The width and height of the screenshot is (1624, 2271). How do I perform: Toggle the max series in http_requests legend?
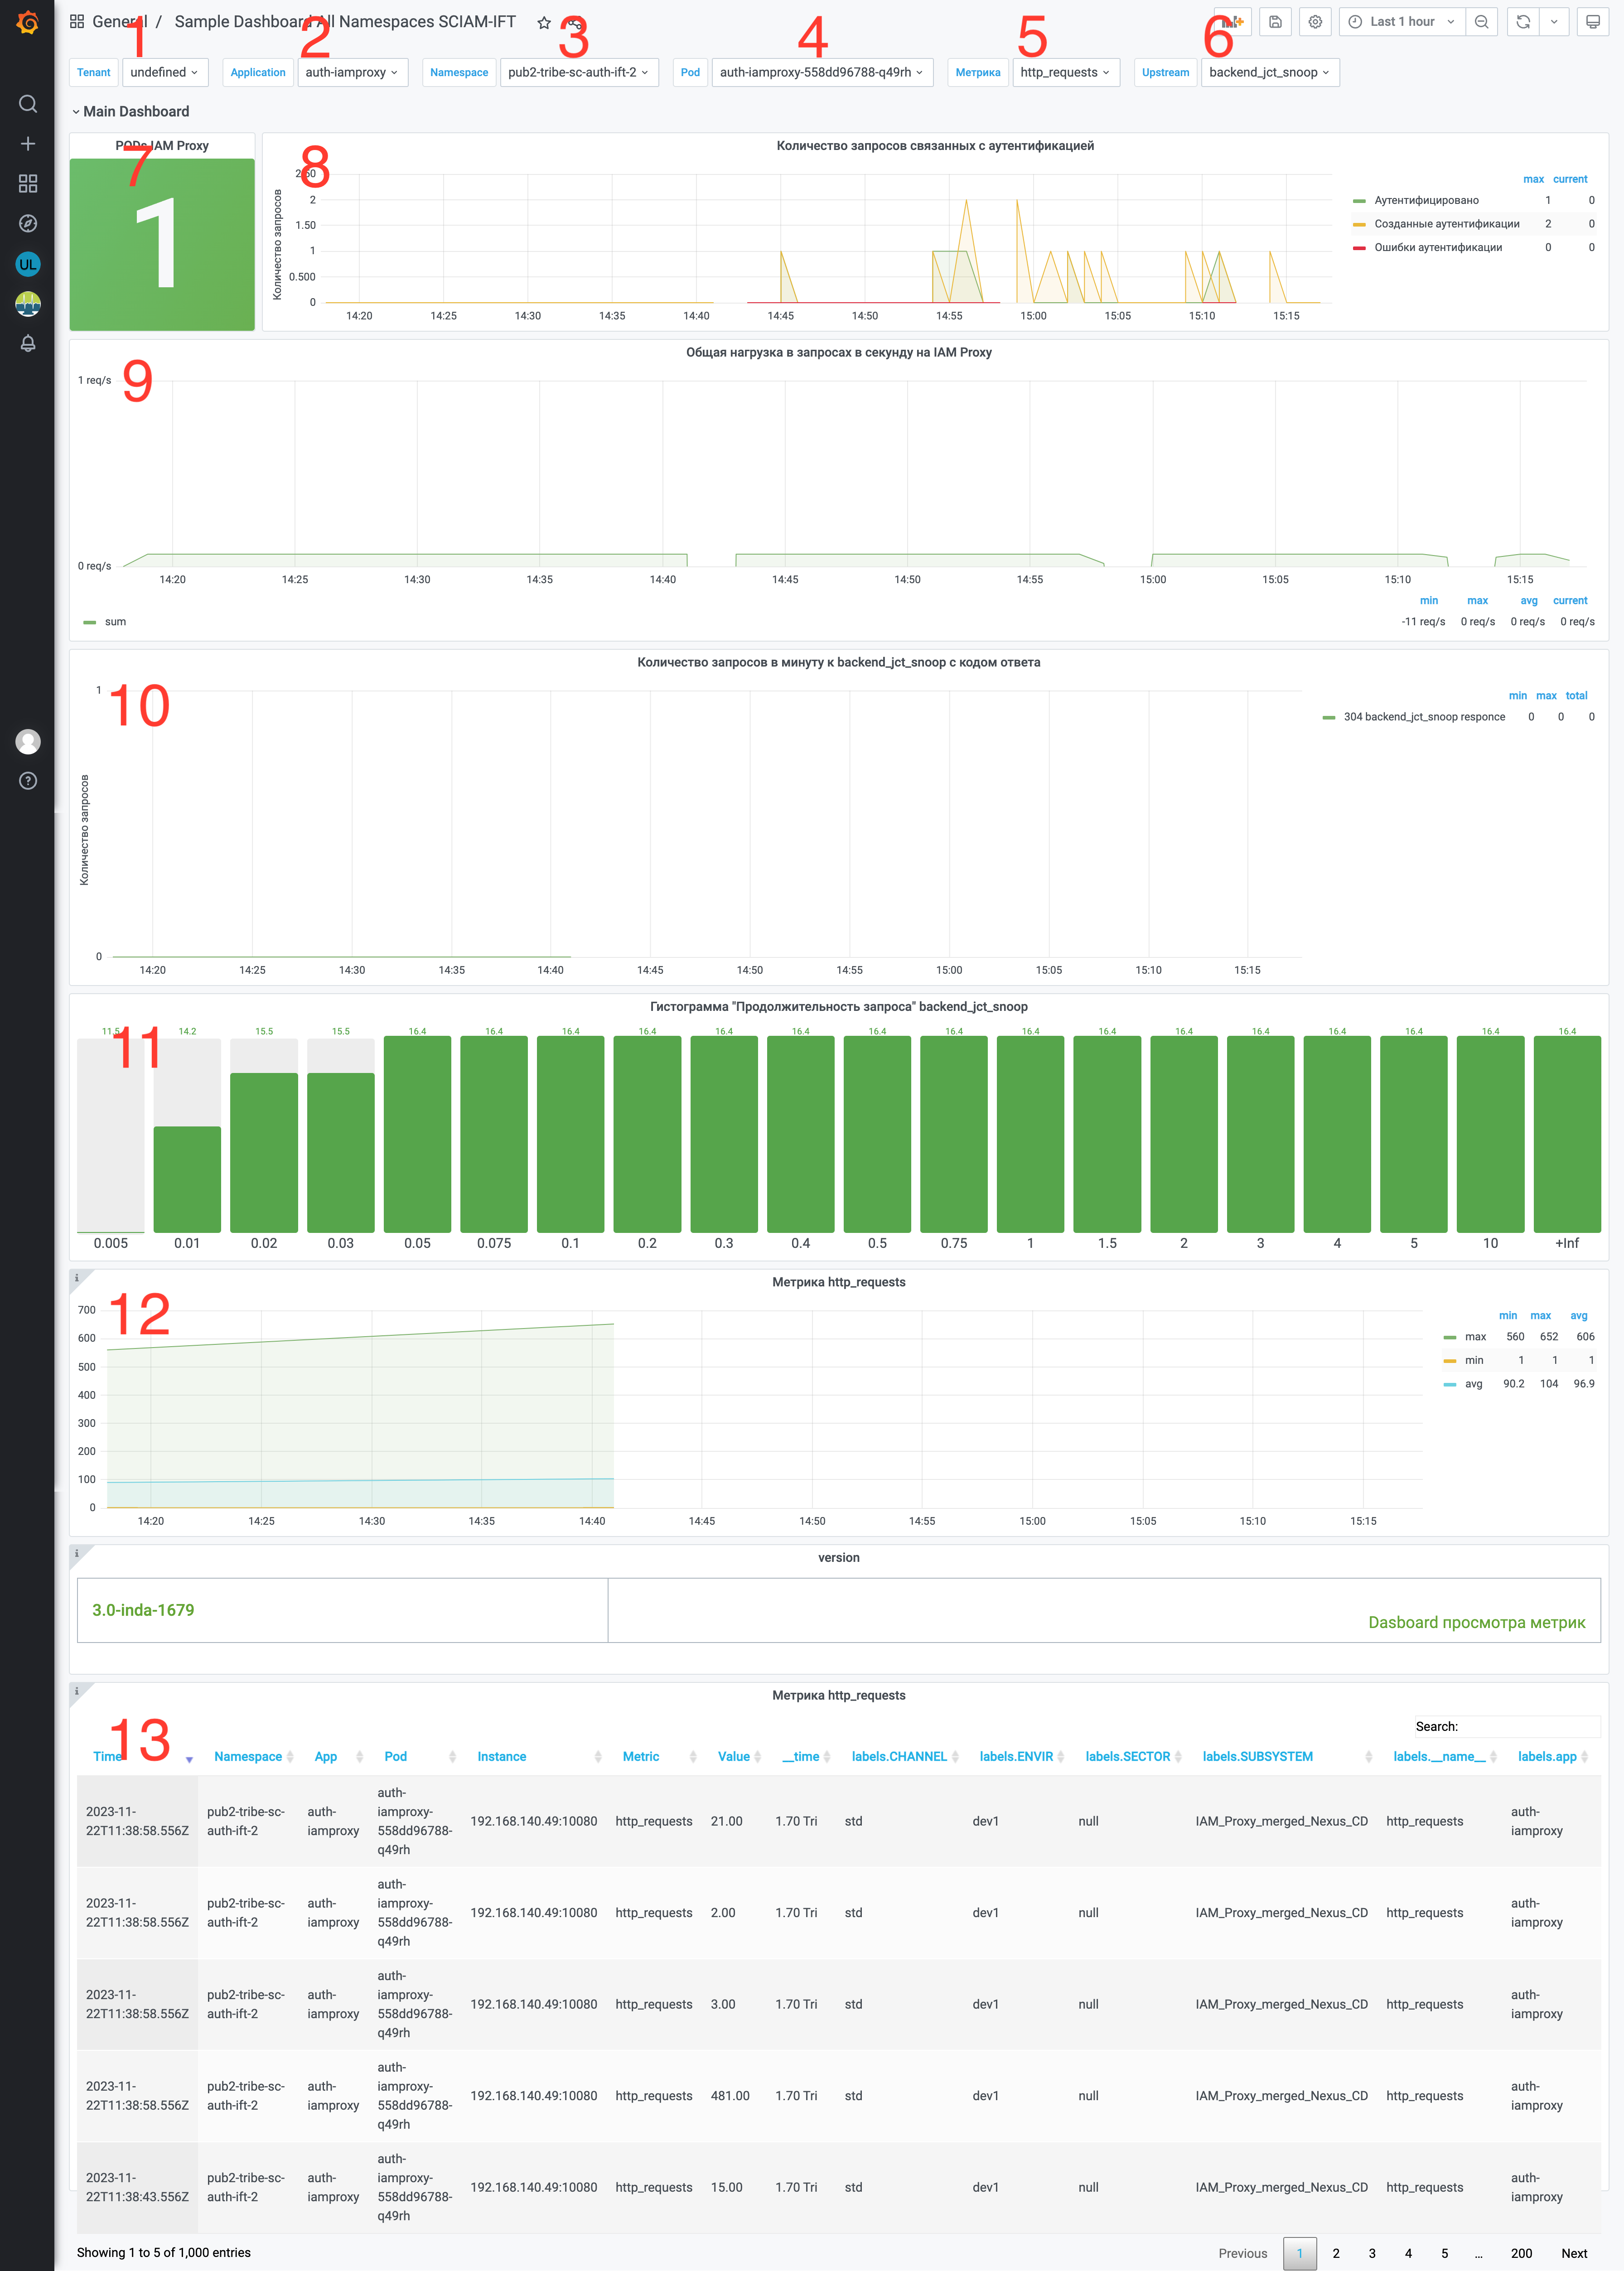(x=1475, y=1337)
